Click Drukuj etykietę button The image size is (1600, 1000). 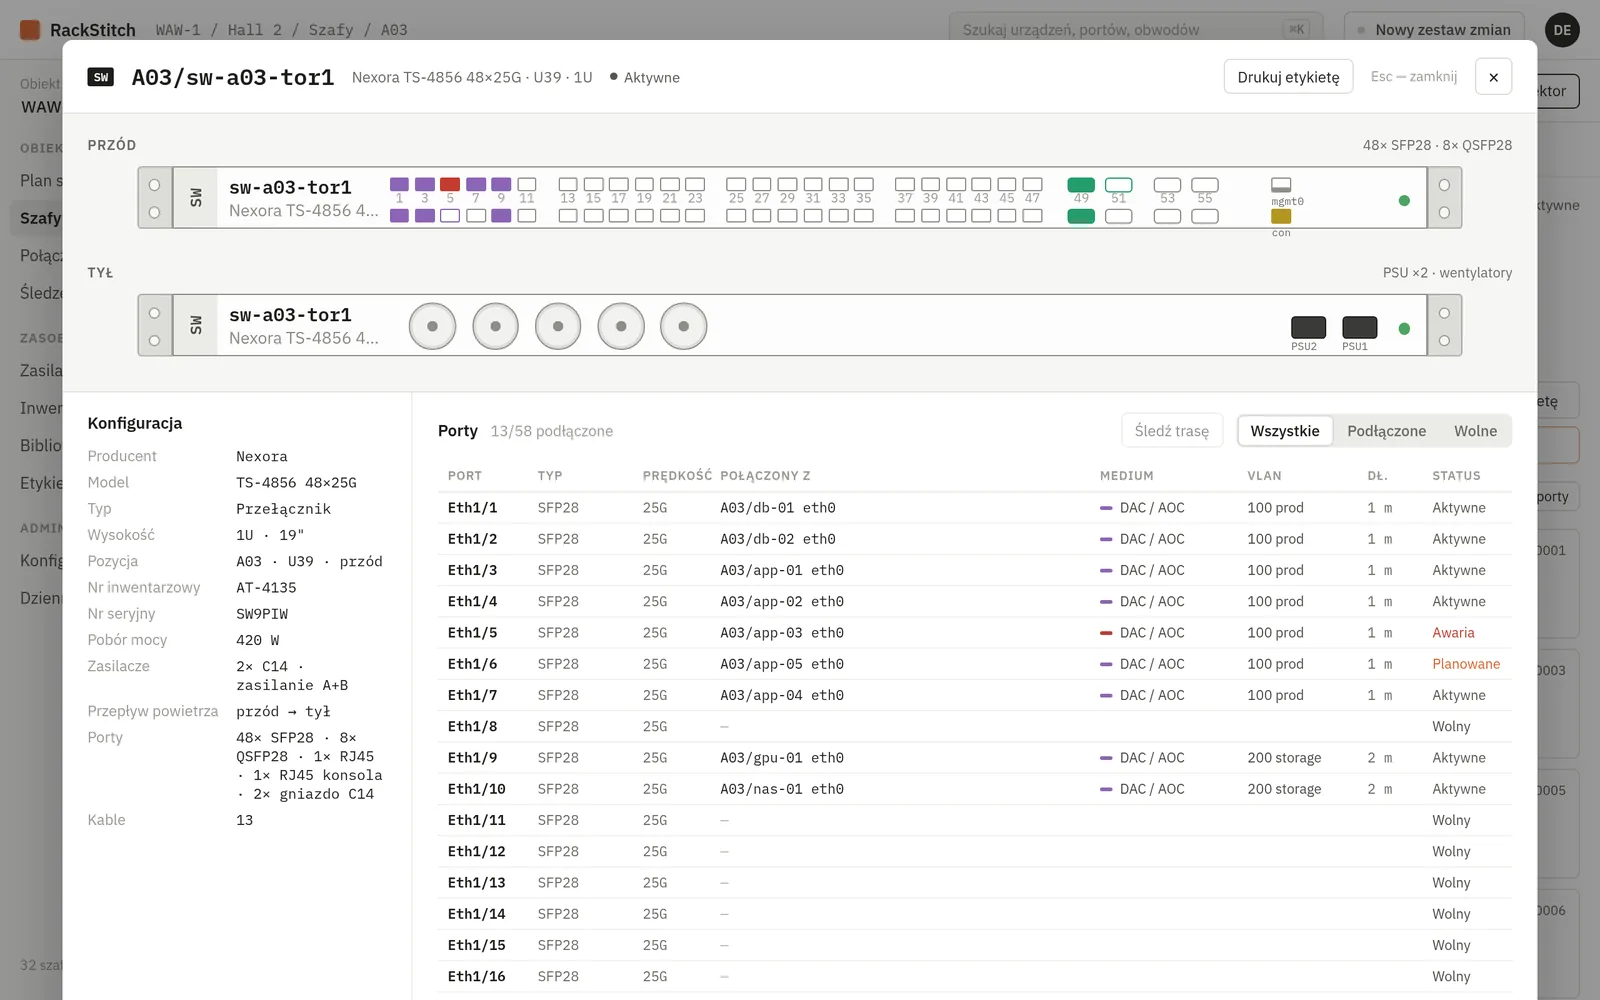[1288, 77]
